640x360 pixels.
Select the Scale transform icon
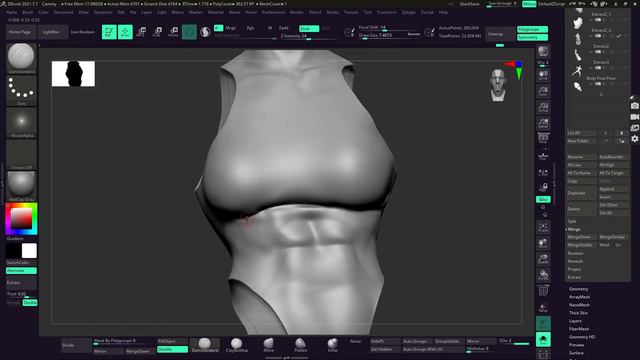157,32
